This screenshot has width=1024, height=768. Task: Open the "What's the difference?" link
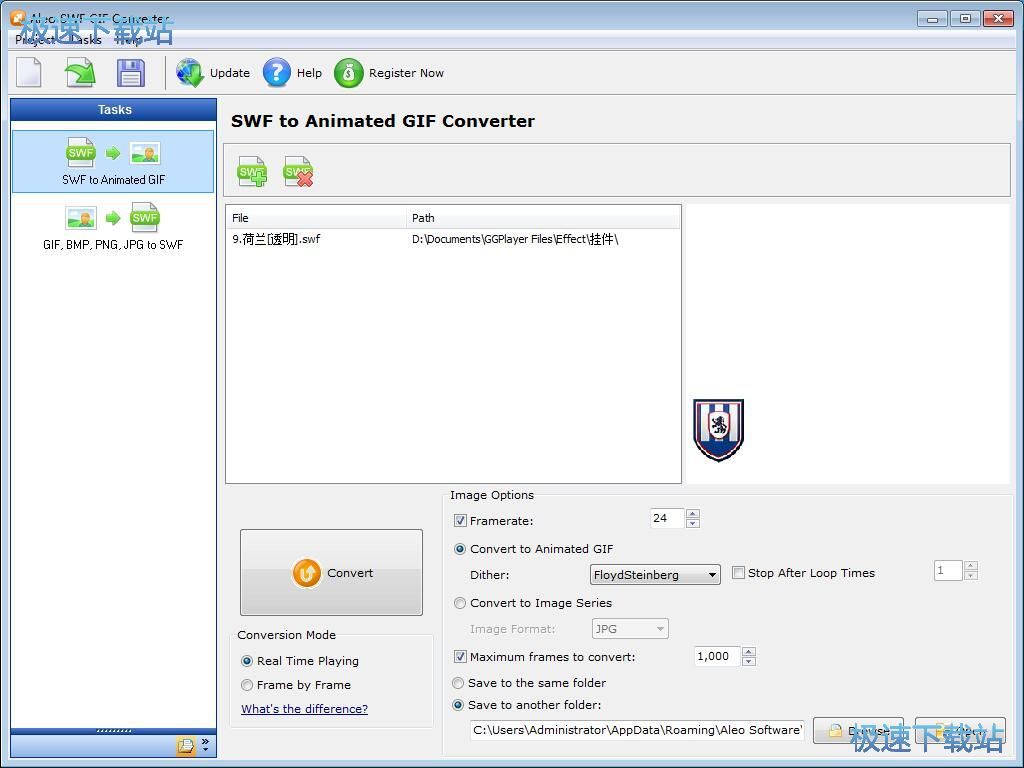tap(304, 709)
